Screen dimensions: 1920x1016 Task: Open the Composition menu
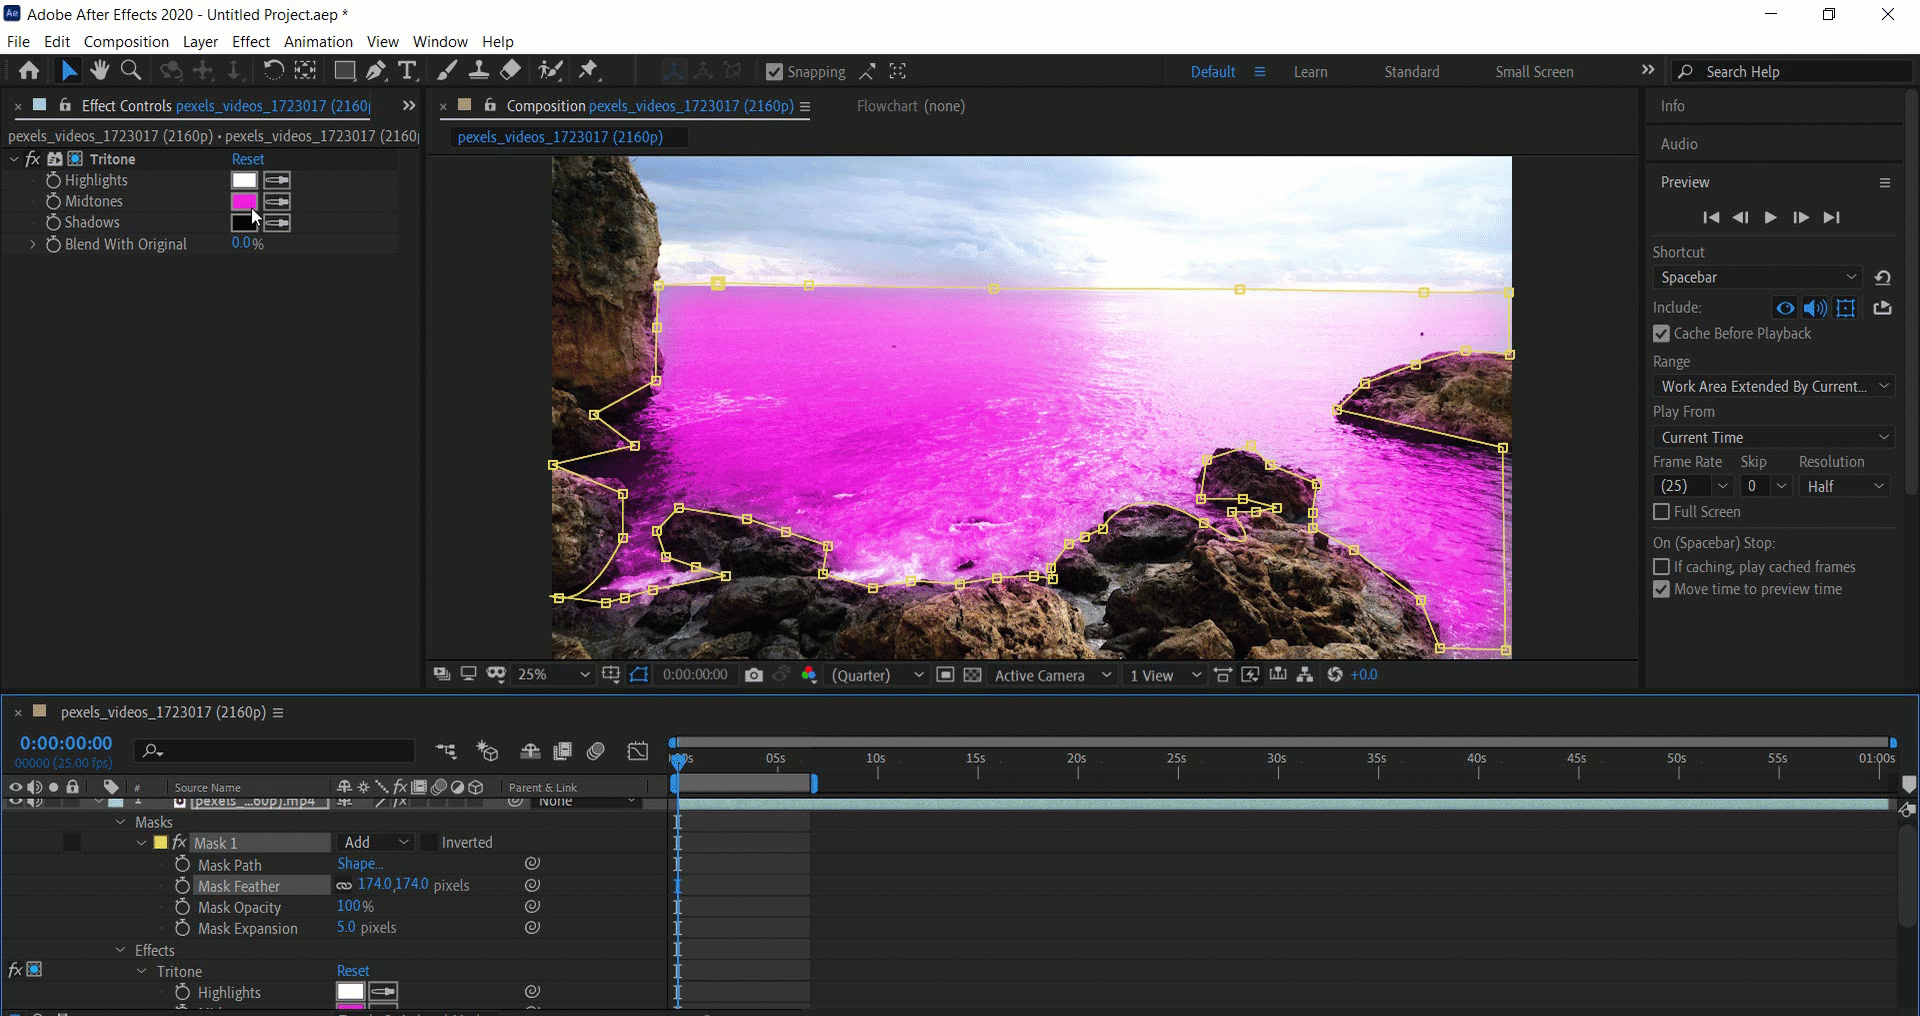(126, 42)
